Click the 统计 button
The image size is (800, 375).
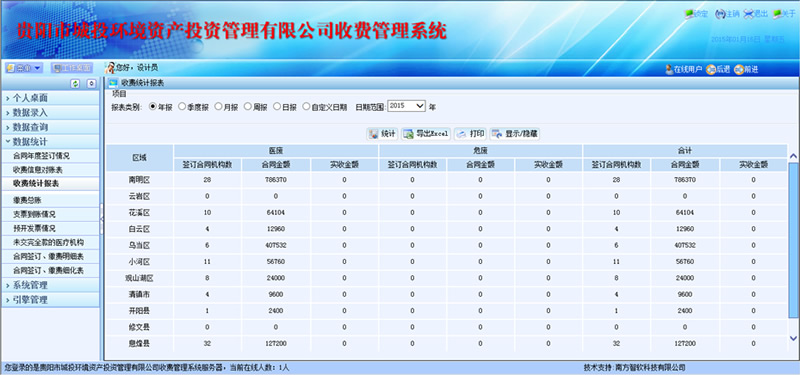tap(382, 134)
